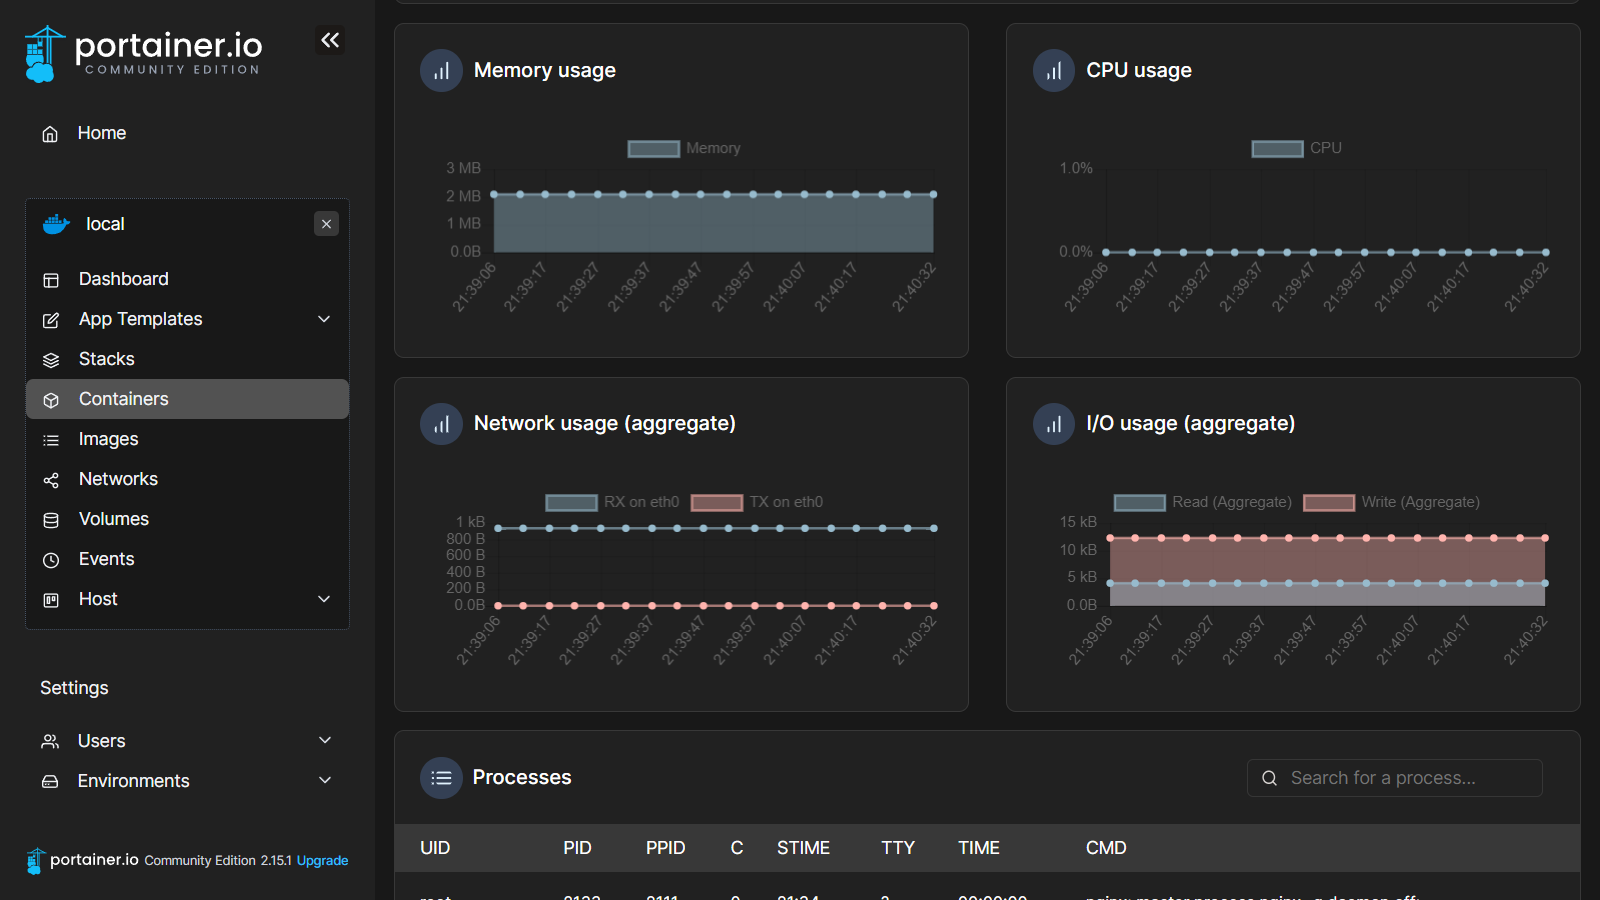Open the Containers menu item
Viewport: 1600px width, 900px height.
coord(124,399)
